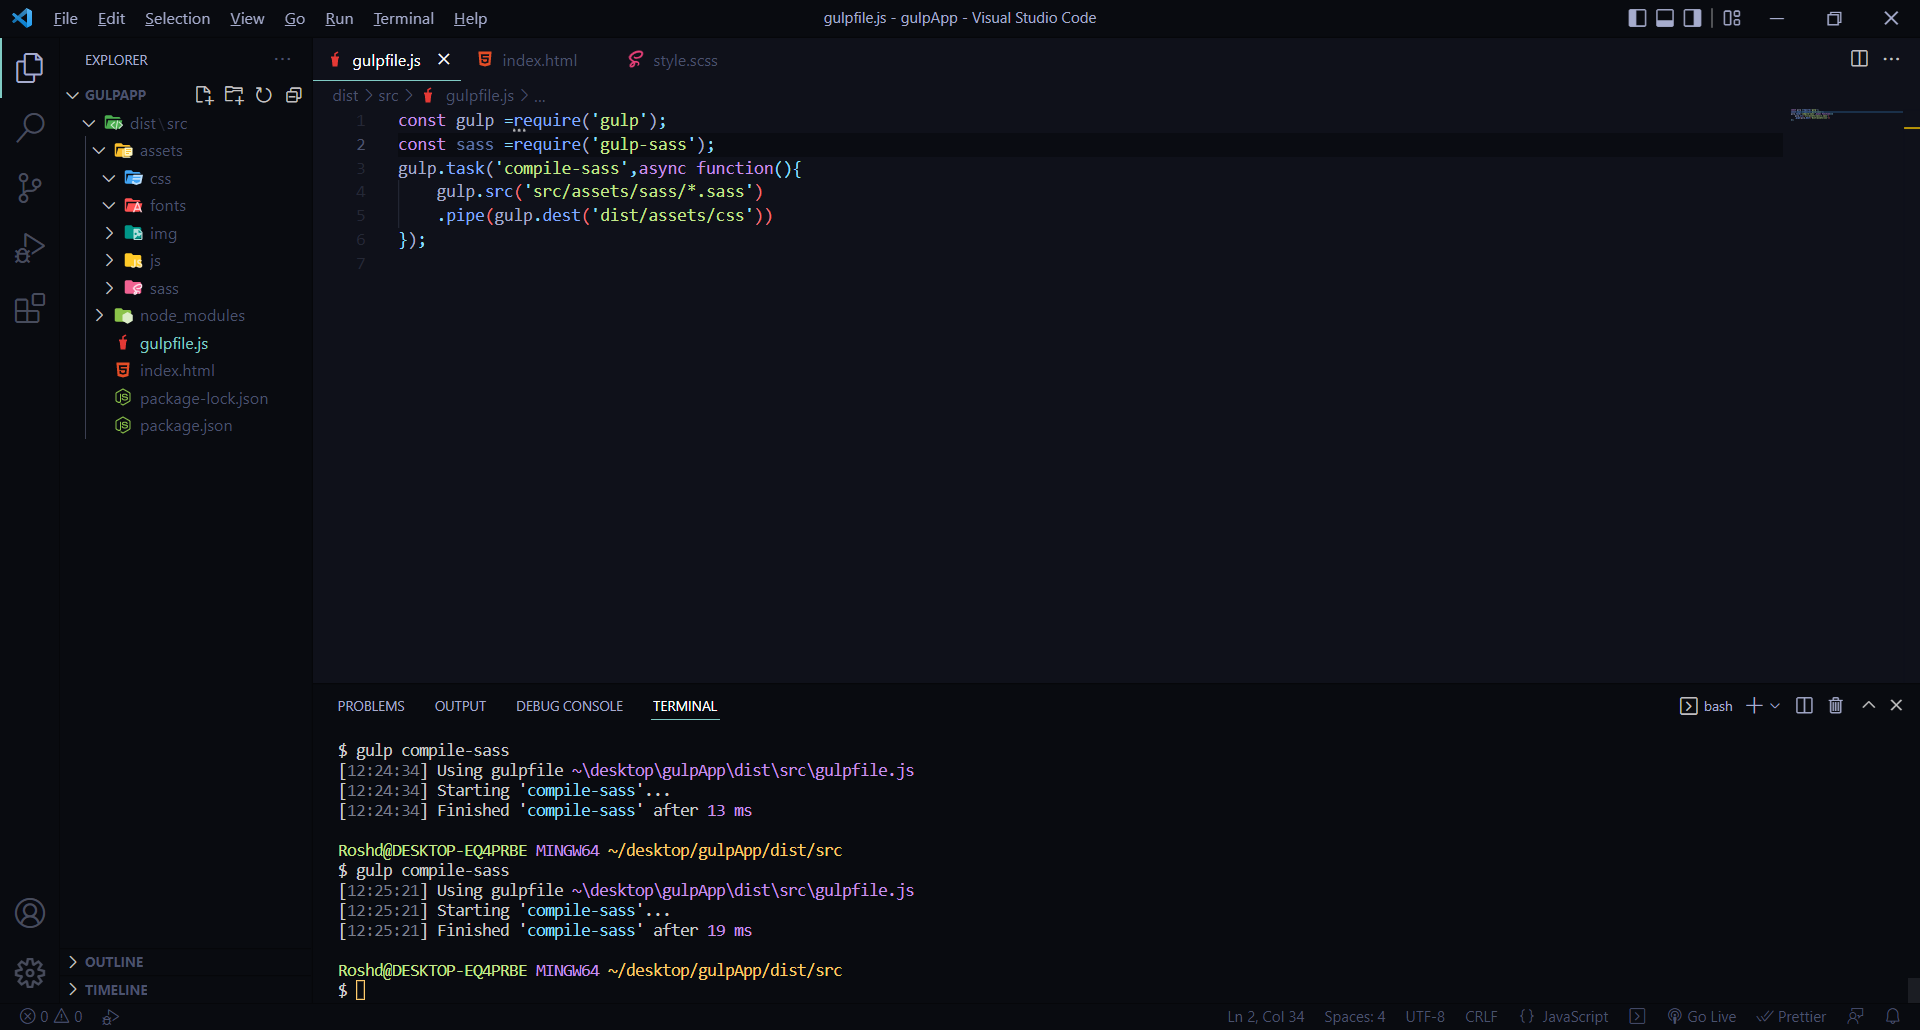1920x1030 pixels.
Task: Click the code minimap overview
Action: [x=1845, y=115]
